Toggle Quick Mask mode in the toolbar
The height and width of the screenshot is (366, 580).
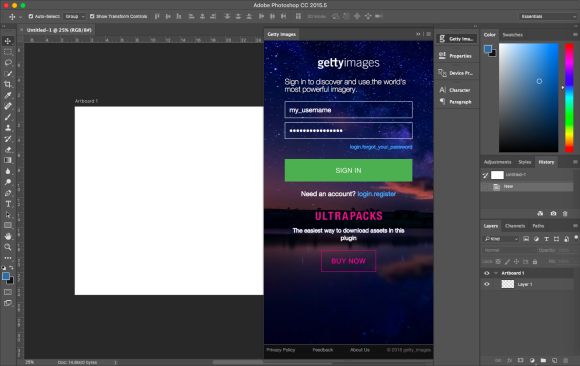click(x=8, y=292)
